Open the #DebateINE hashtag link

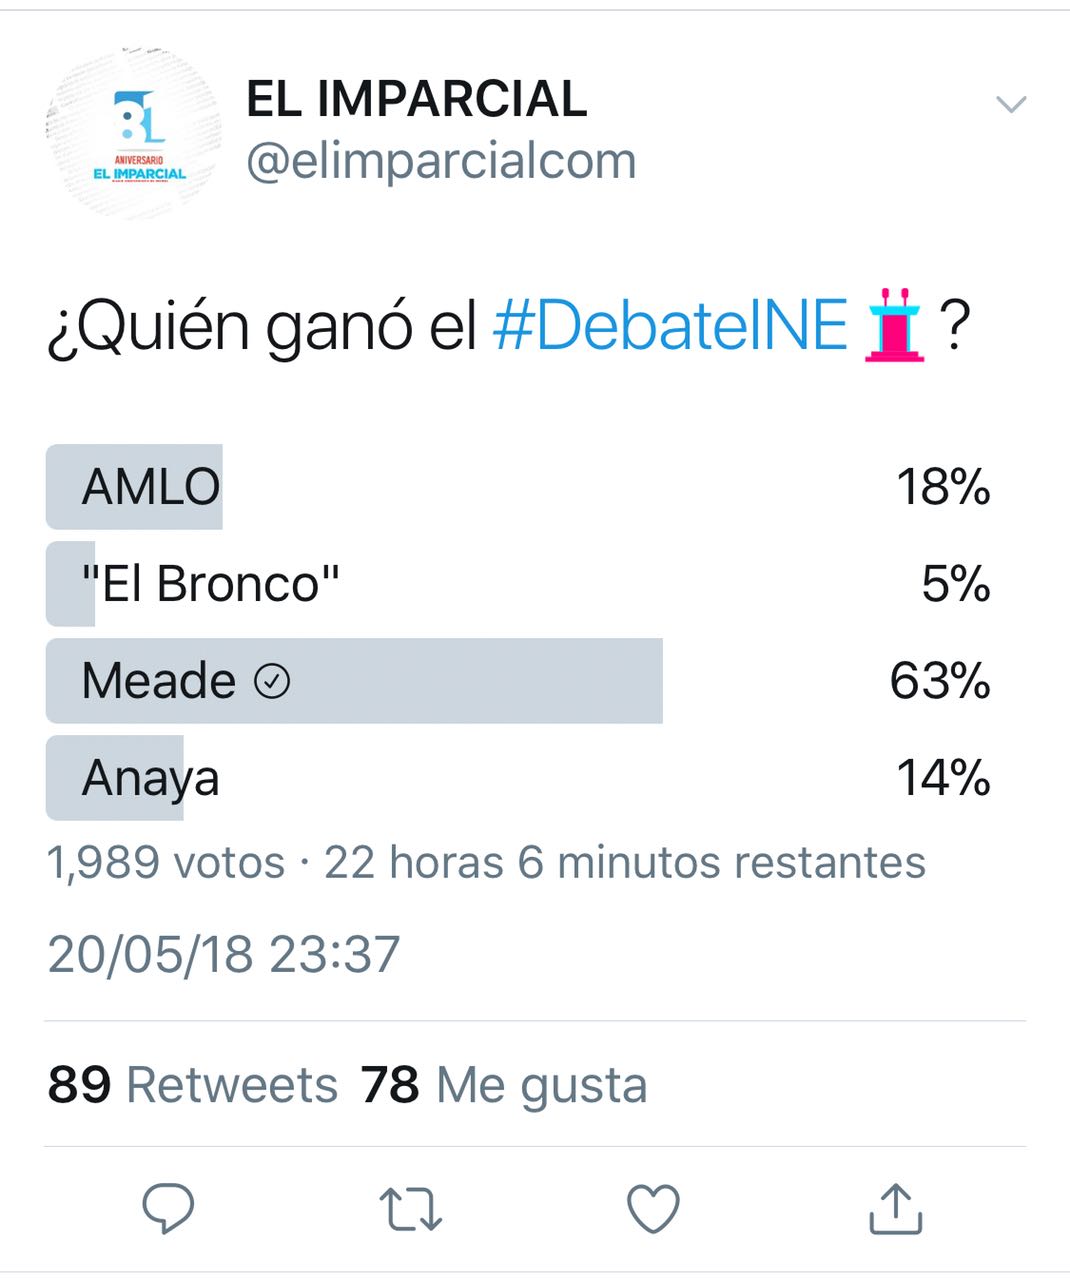pyautogui.click(x=670, y=325)
